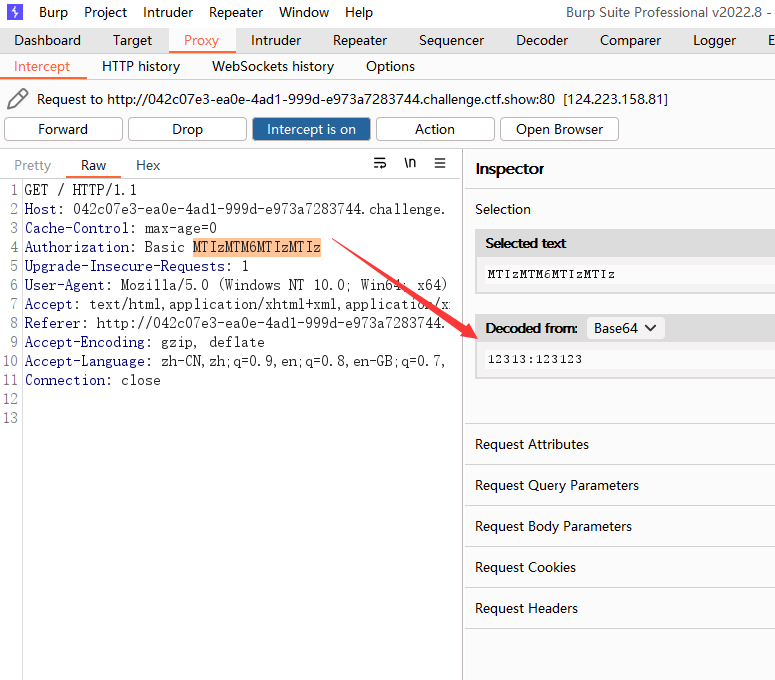Image resolution: width=775 pixels, height=680 pixels.
Task: Click the pencil edit icon beside the request URL
Action: [18, 99]
